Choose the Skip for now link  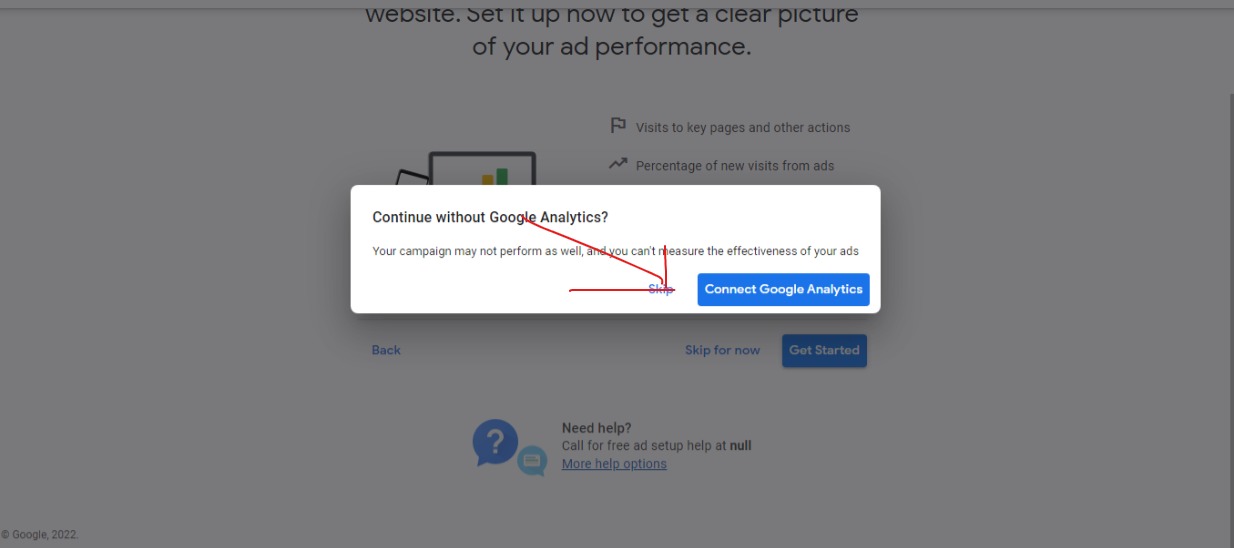(x=722, y=350)
